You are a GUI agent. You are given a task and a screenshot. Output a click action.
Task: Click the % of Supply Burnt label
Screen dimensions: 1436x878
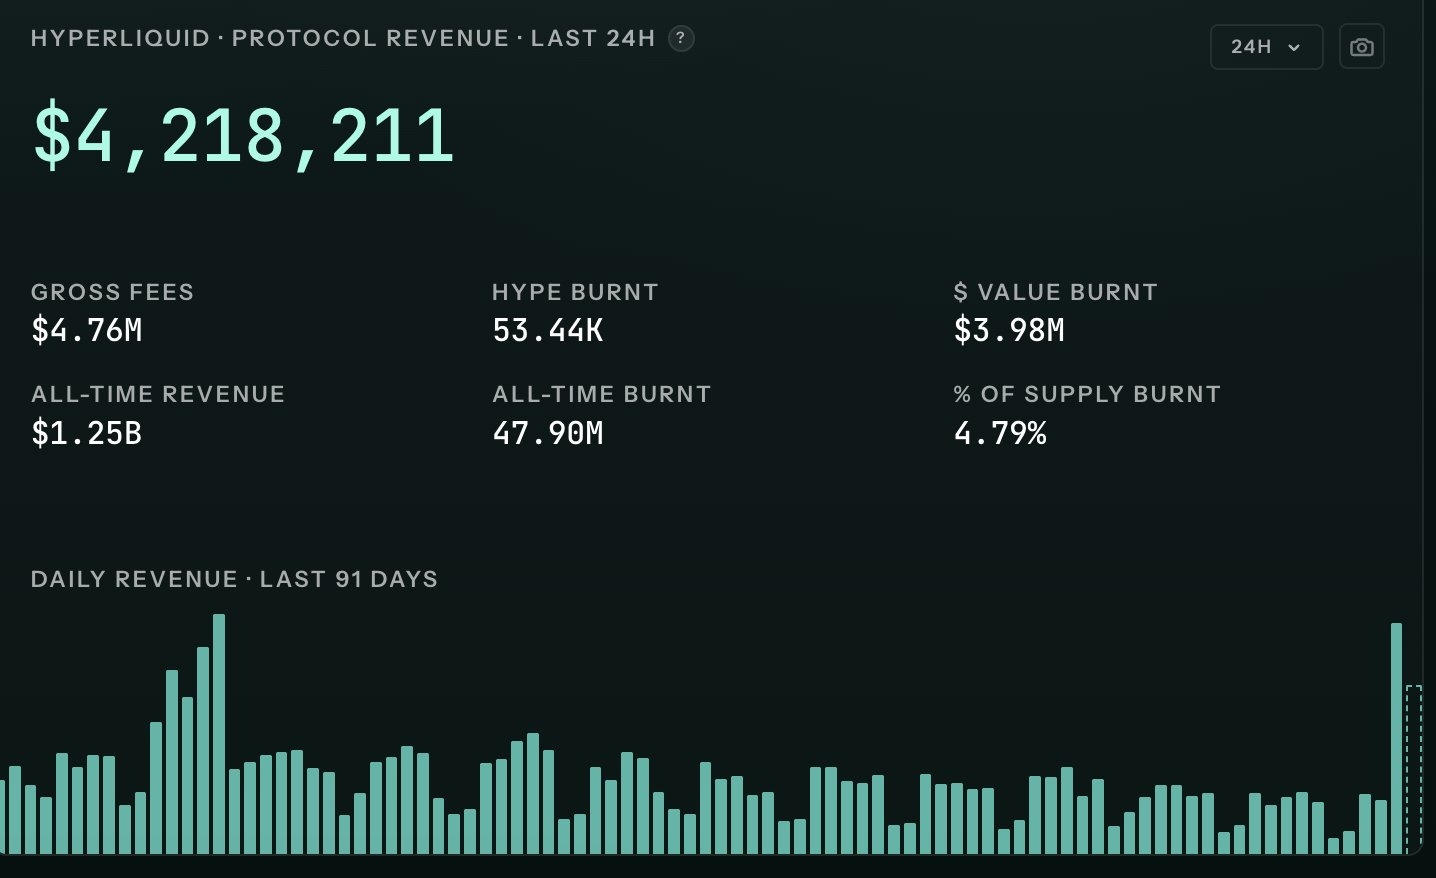coord(1087,394)
